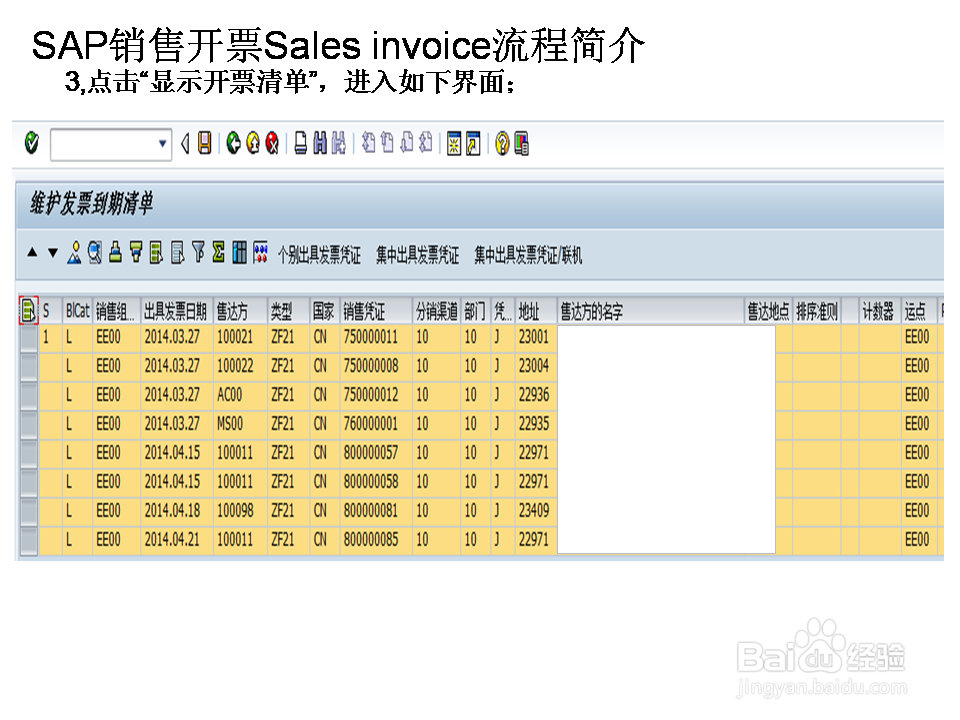Viewport: 960px width, 720px height.
Task: Click the 销售凭证 column header
Action: point(376,311)
